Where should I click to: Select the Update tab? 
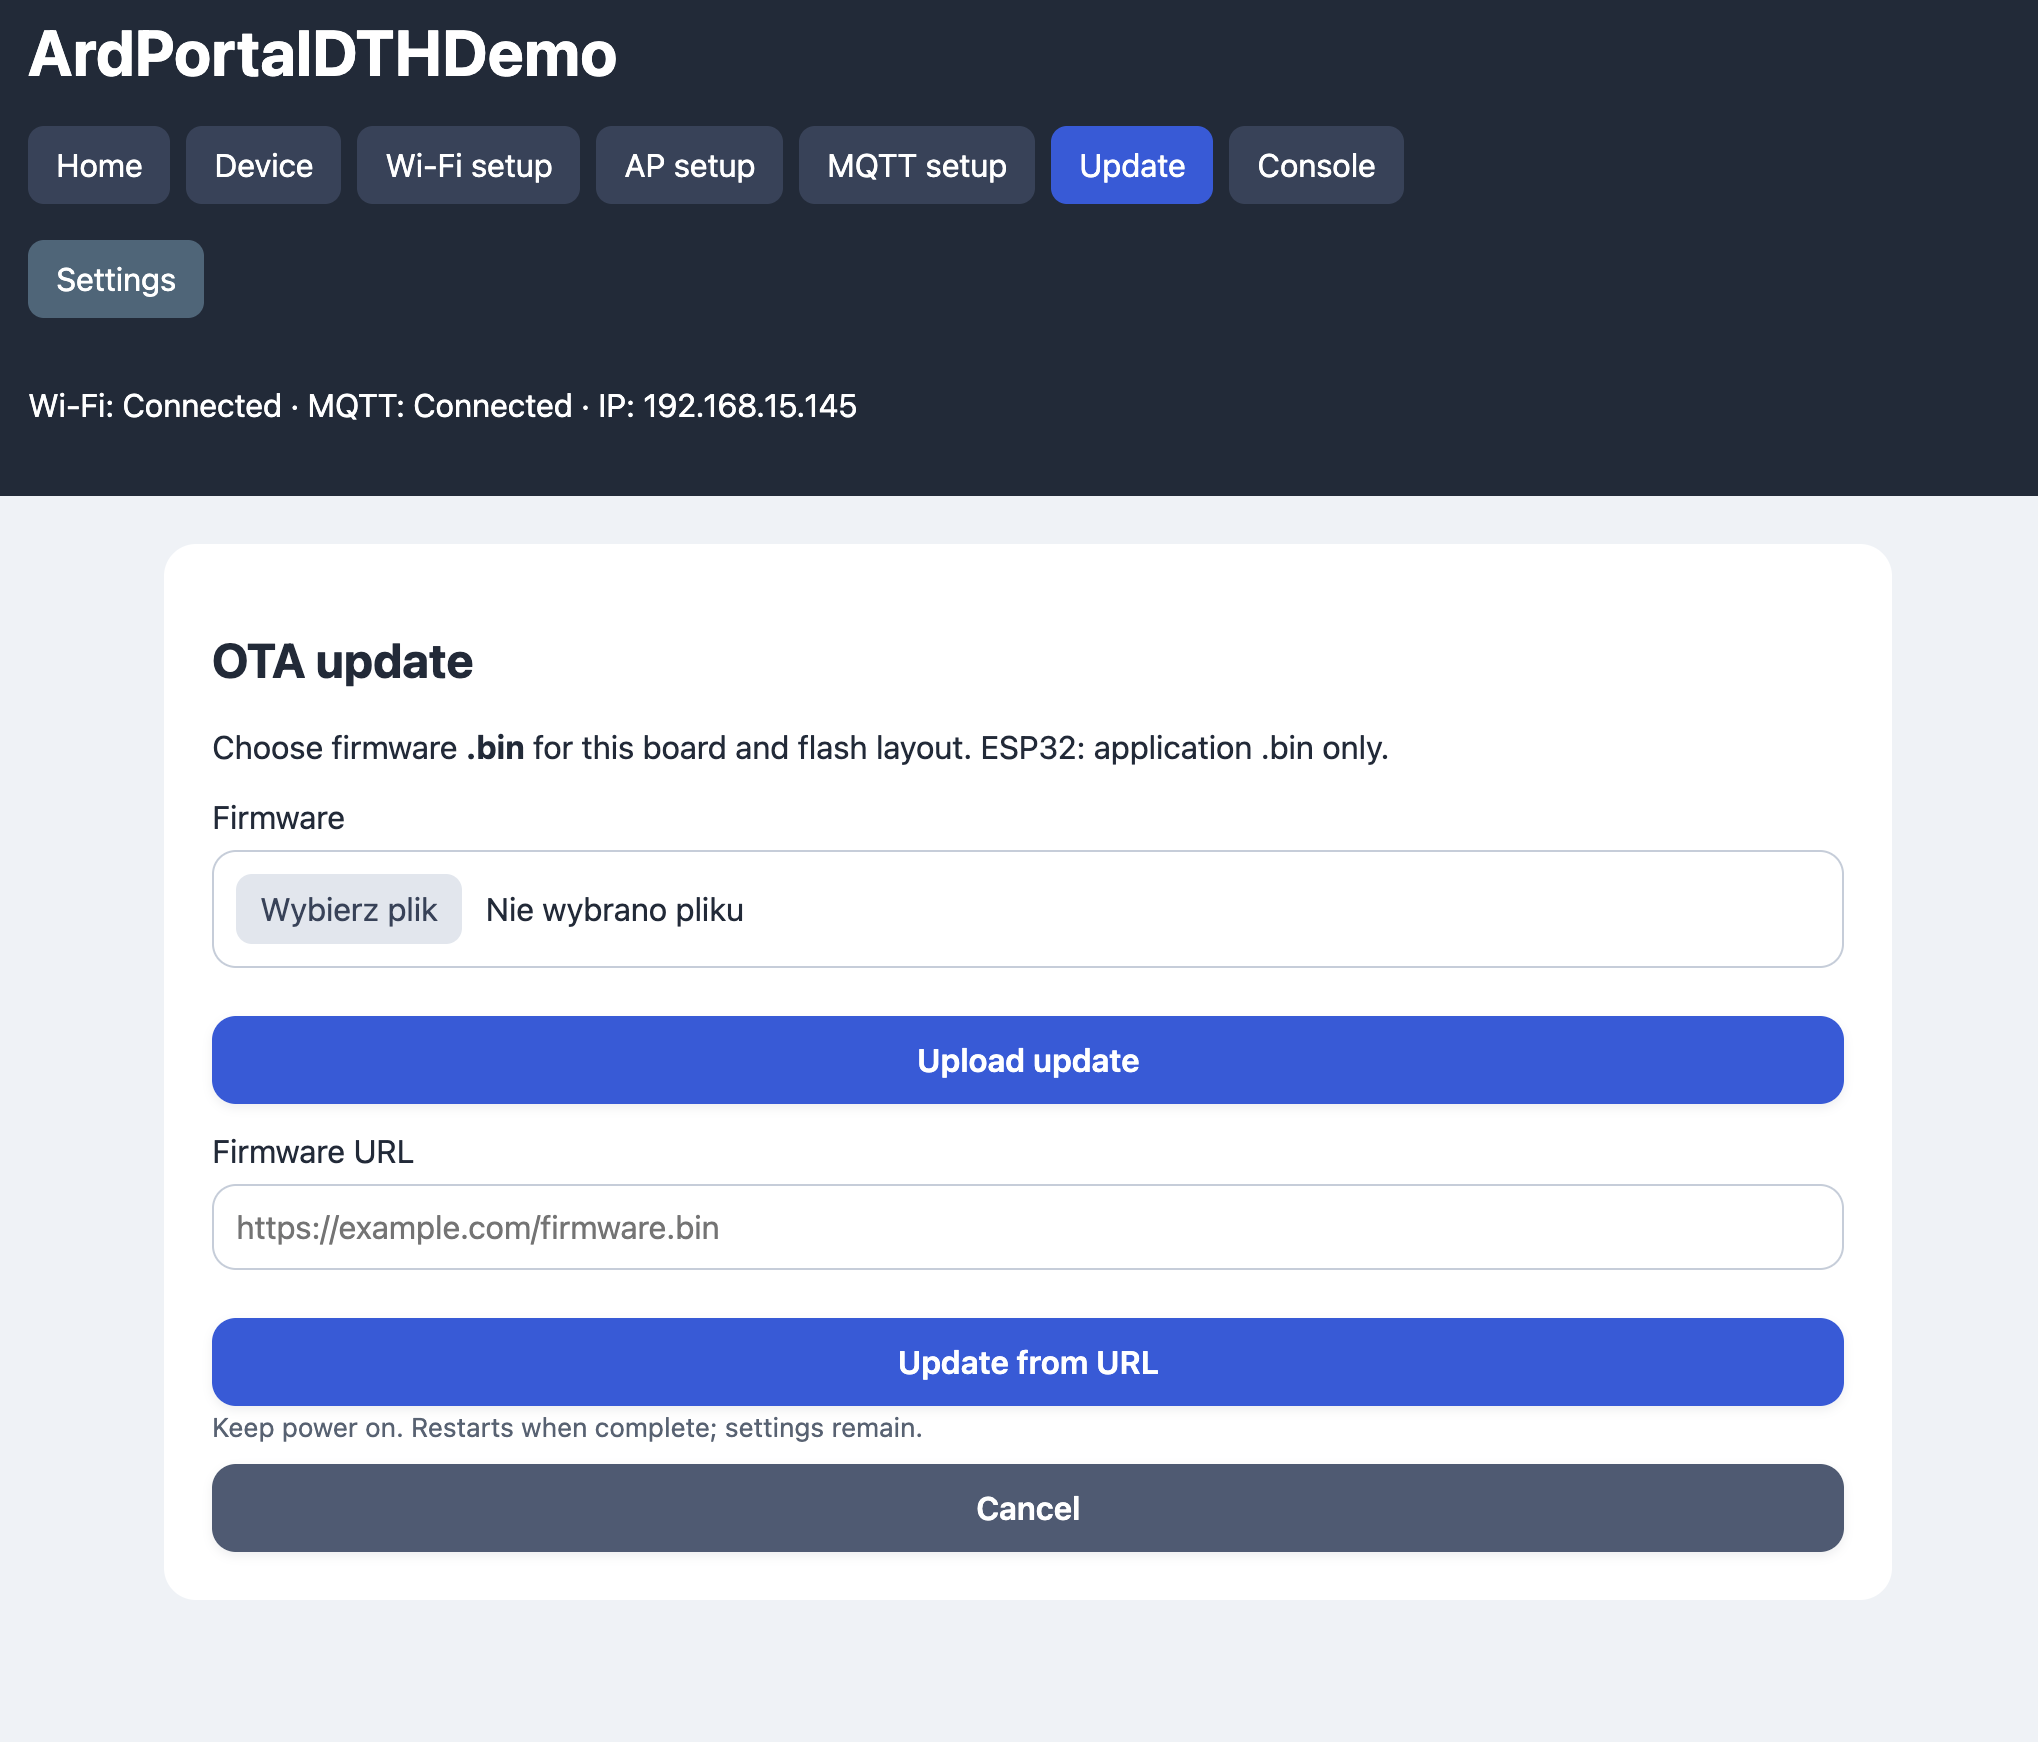1131,165
